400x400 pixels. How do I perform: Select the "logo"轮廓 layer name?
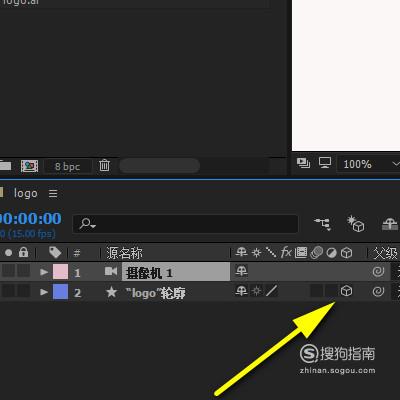pos(155,293)
